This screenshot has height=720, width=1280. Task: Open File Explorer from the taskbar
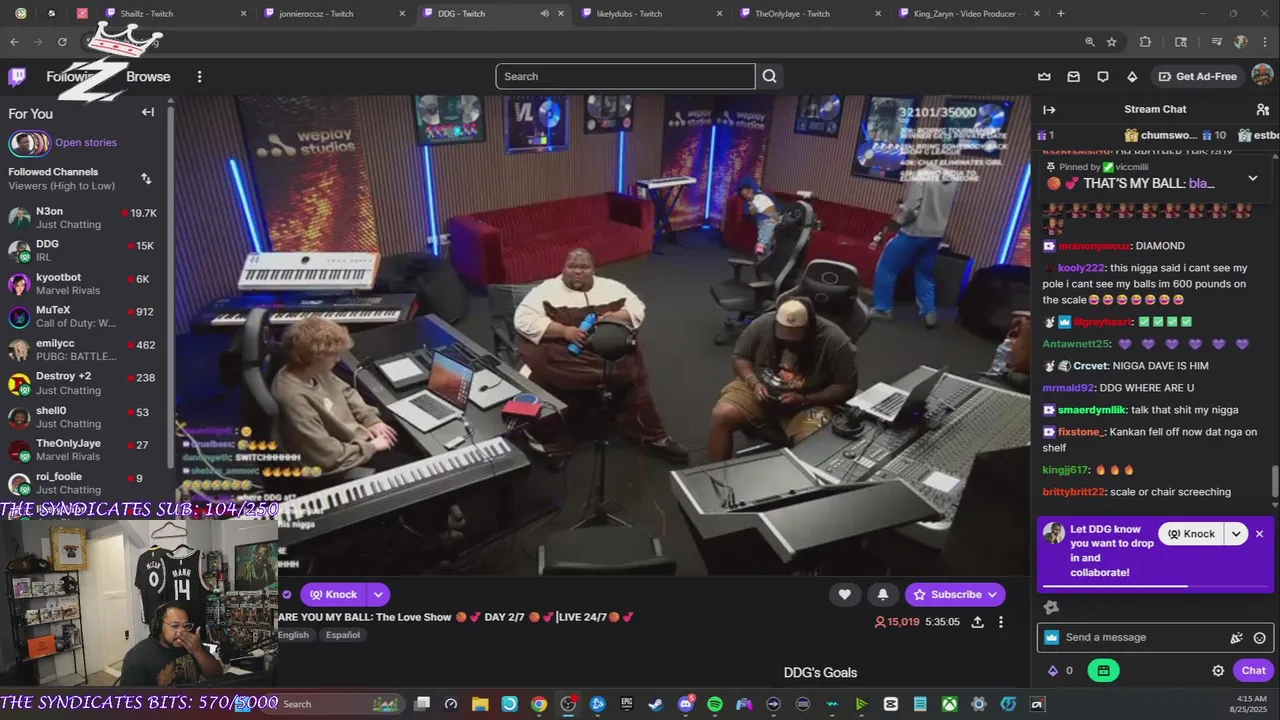click(x=480, y=704)
